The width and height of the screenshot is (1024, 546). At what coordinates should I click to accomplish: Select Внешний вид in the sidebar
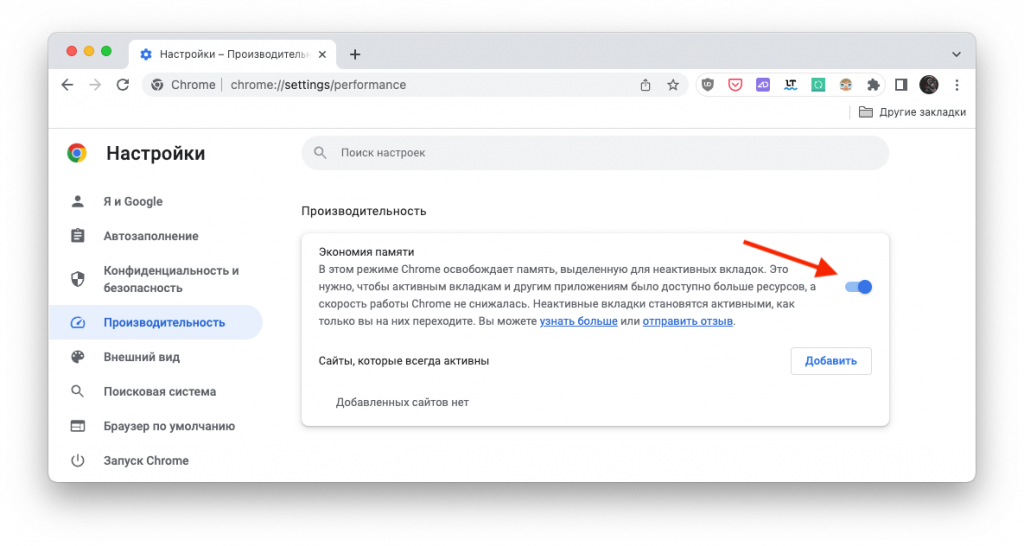click(x=141, y=357)
